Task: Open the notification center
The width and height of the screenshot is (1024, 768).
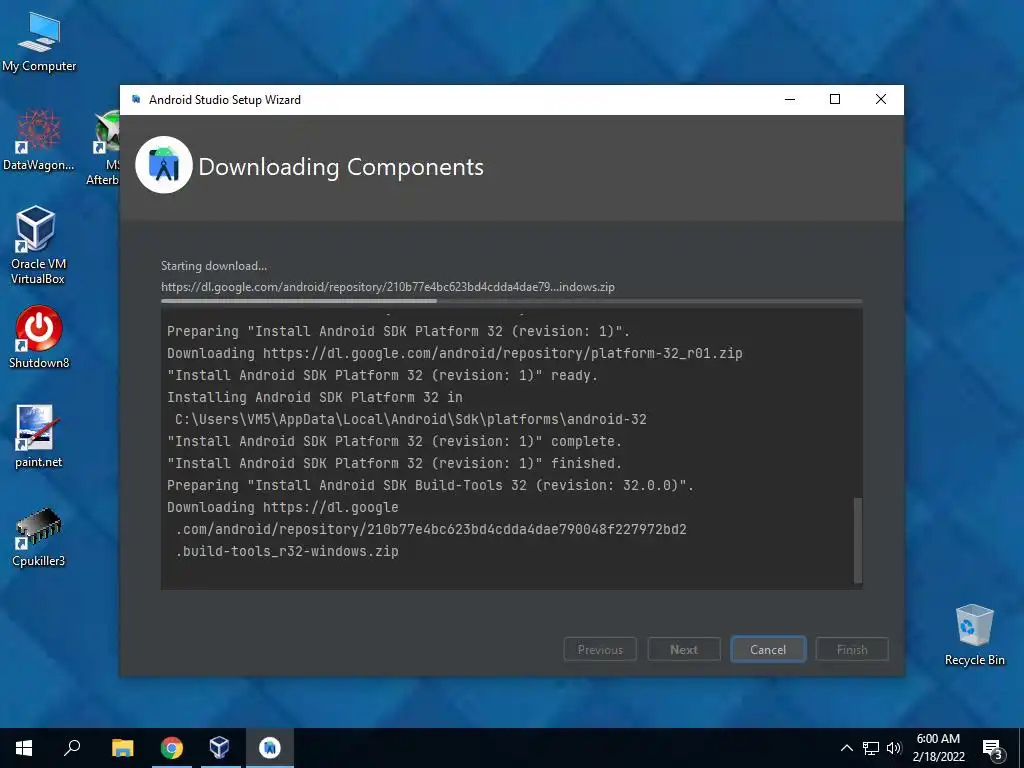Action: point(993,750)
